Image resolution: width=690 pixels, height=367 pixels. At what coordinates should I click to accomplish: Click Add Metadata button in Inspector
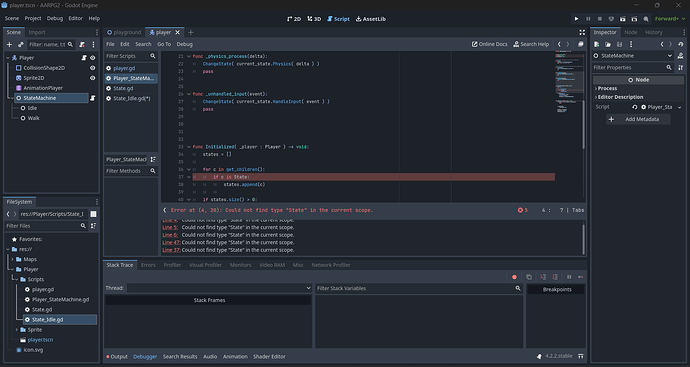click(x=638, y=119)
